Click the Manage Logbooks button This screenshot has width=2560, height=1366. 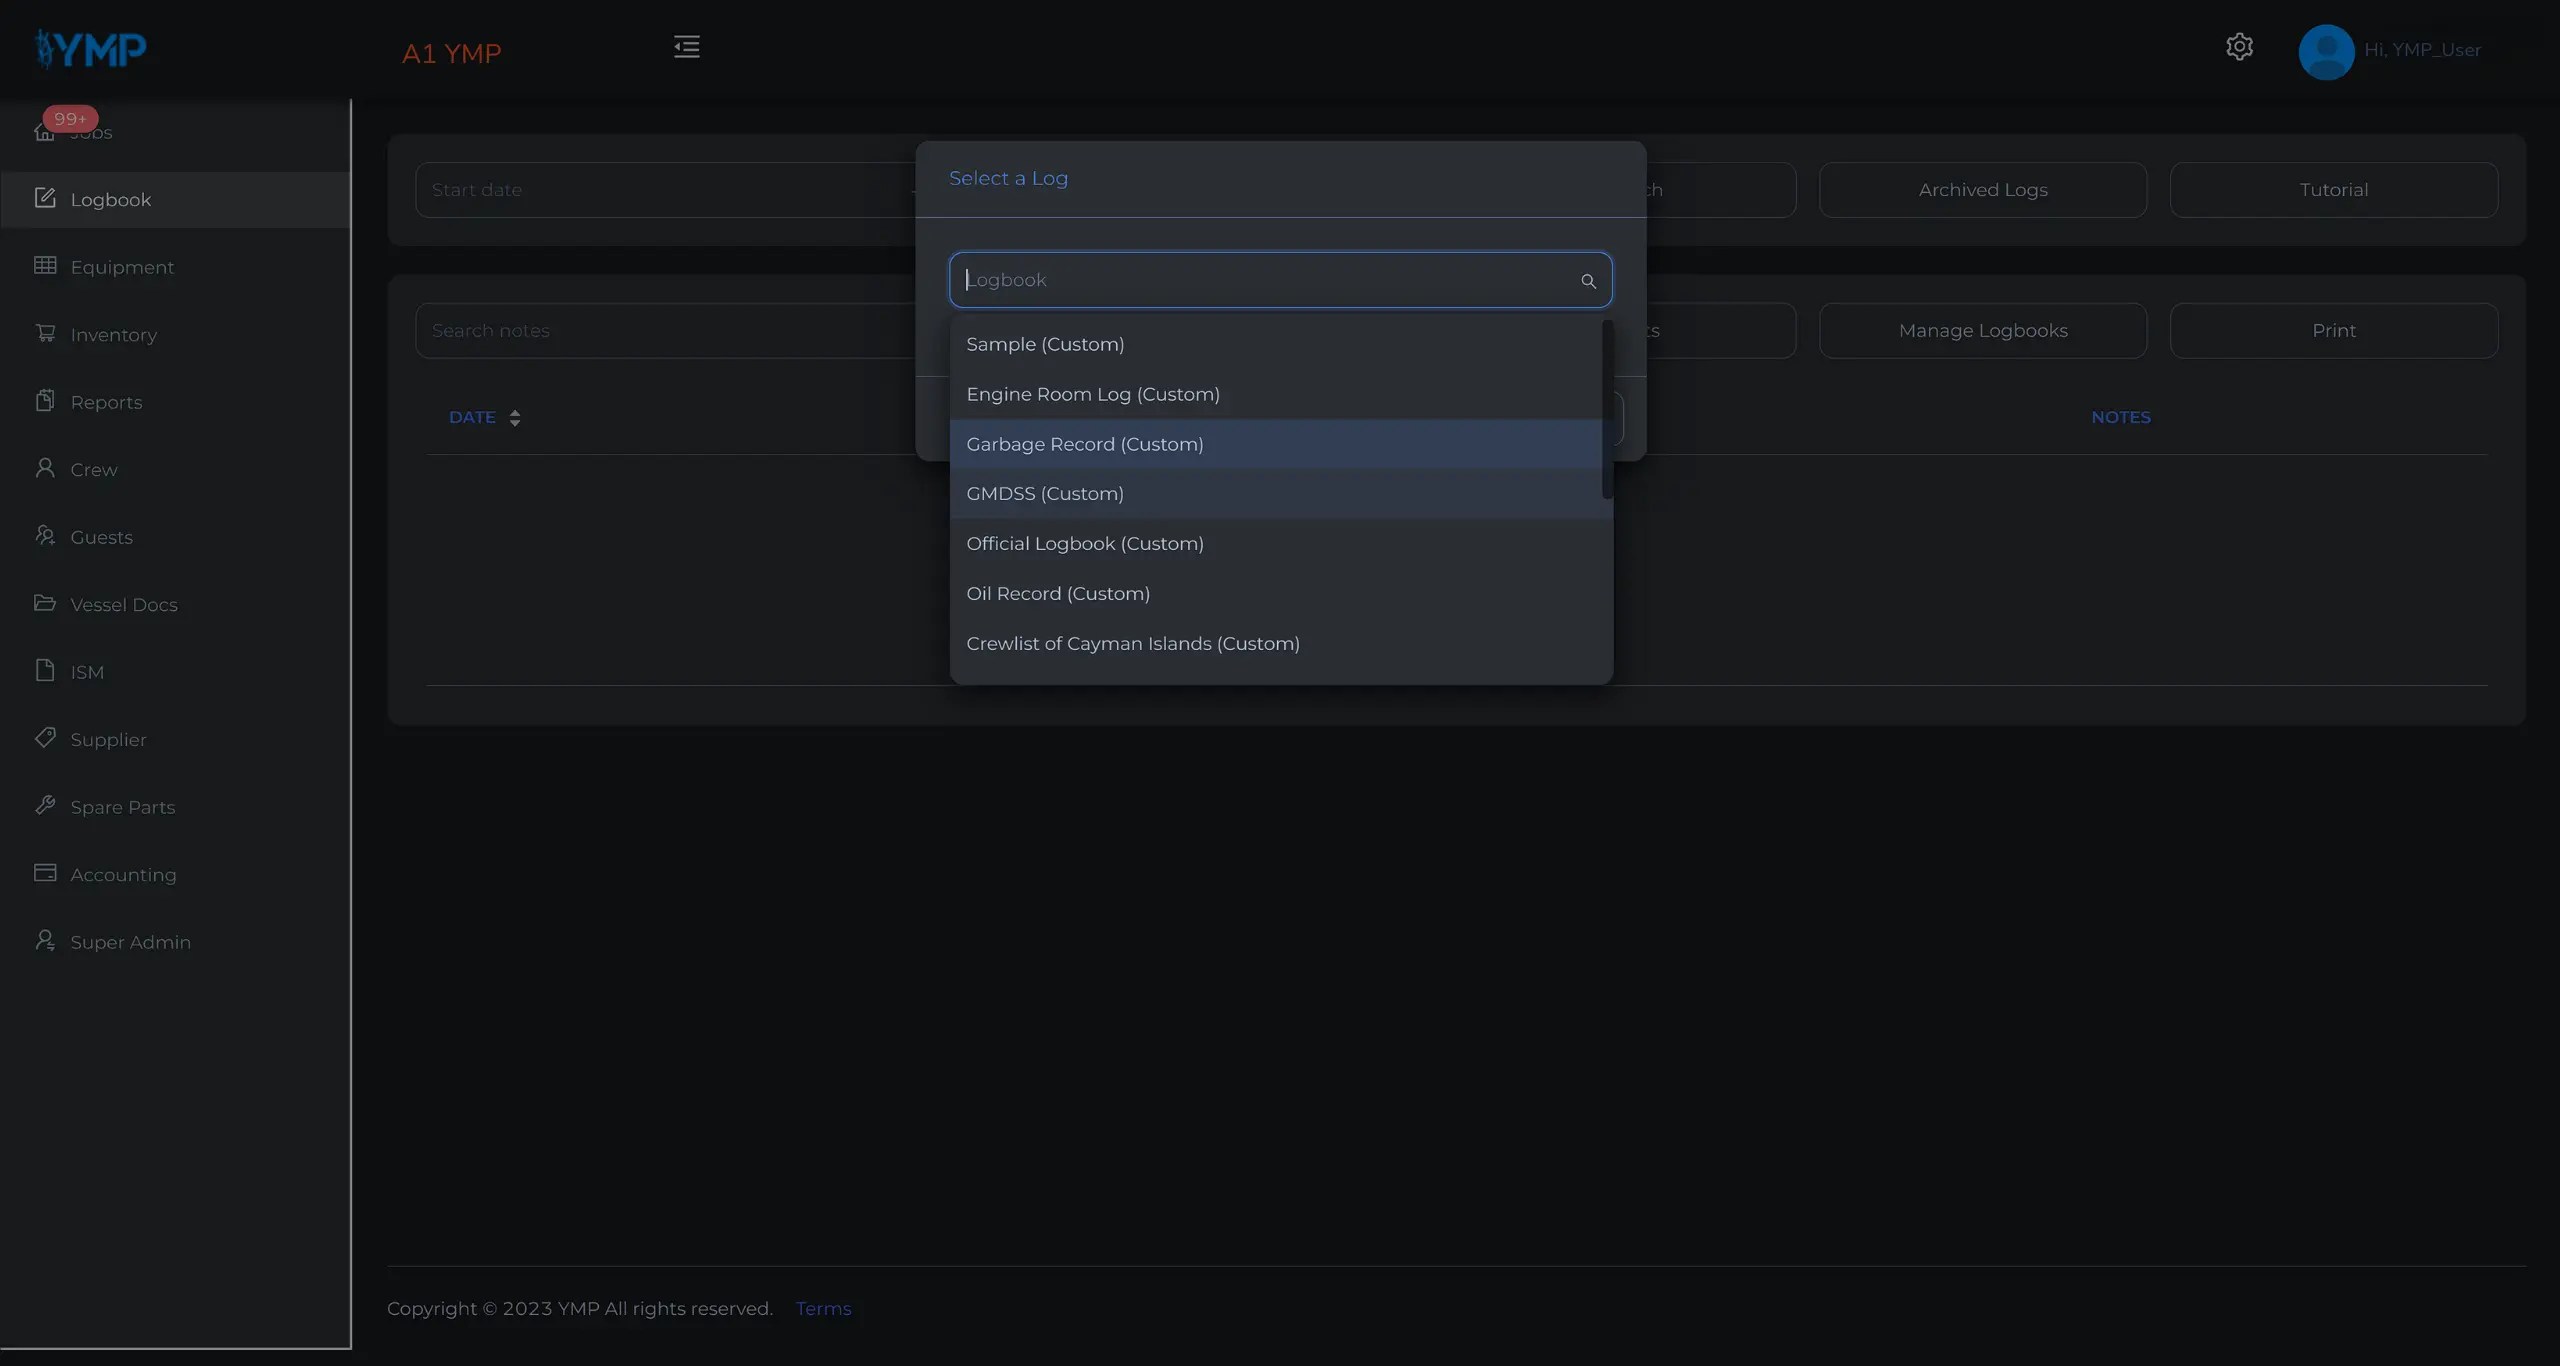[x=1982, y=331]
